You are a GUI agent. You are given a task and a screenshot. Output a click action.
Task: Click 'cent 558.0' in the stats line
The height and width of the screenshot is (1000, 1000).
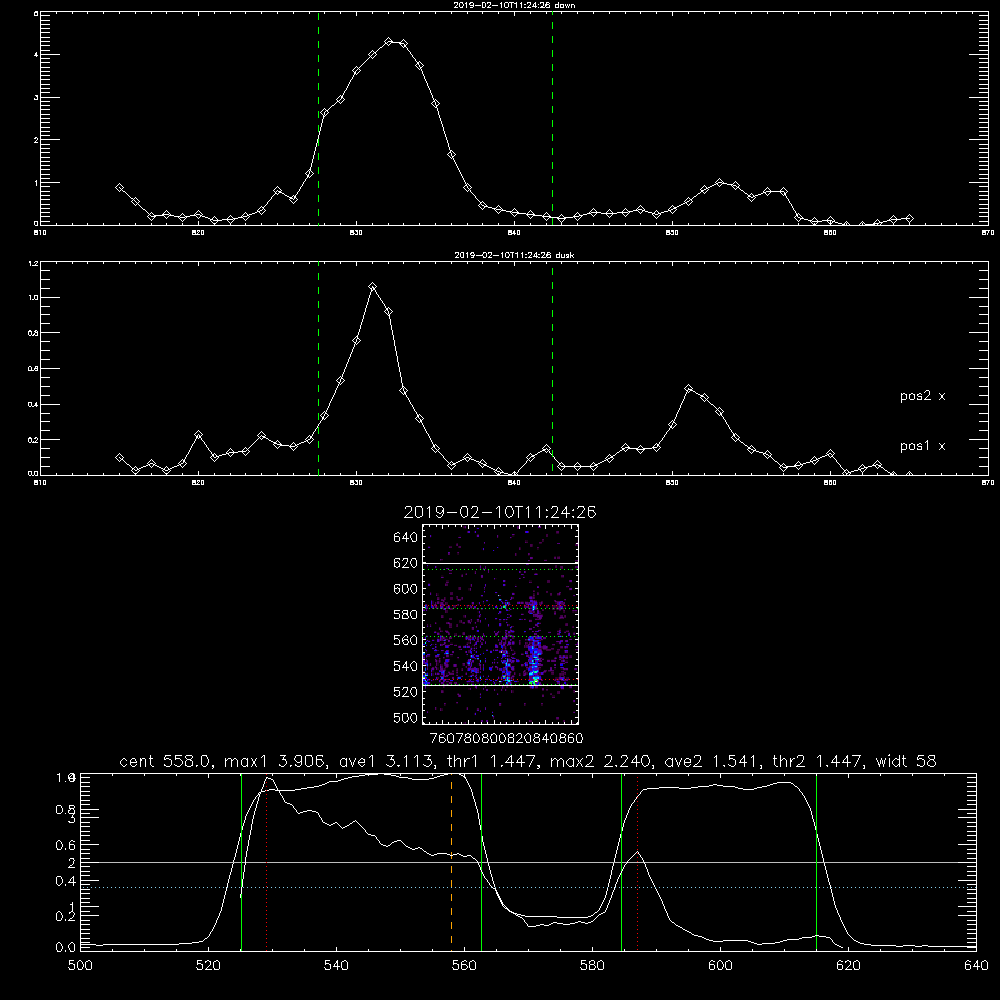[166, 761]
